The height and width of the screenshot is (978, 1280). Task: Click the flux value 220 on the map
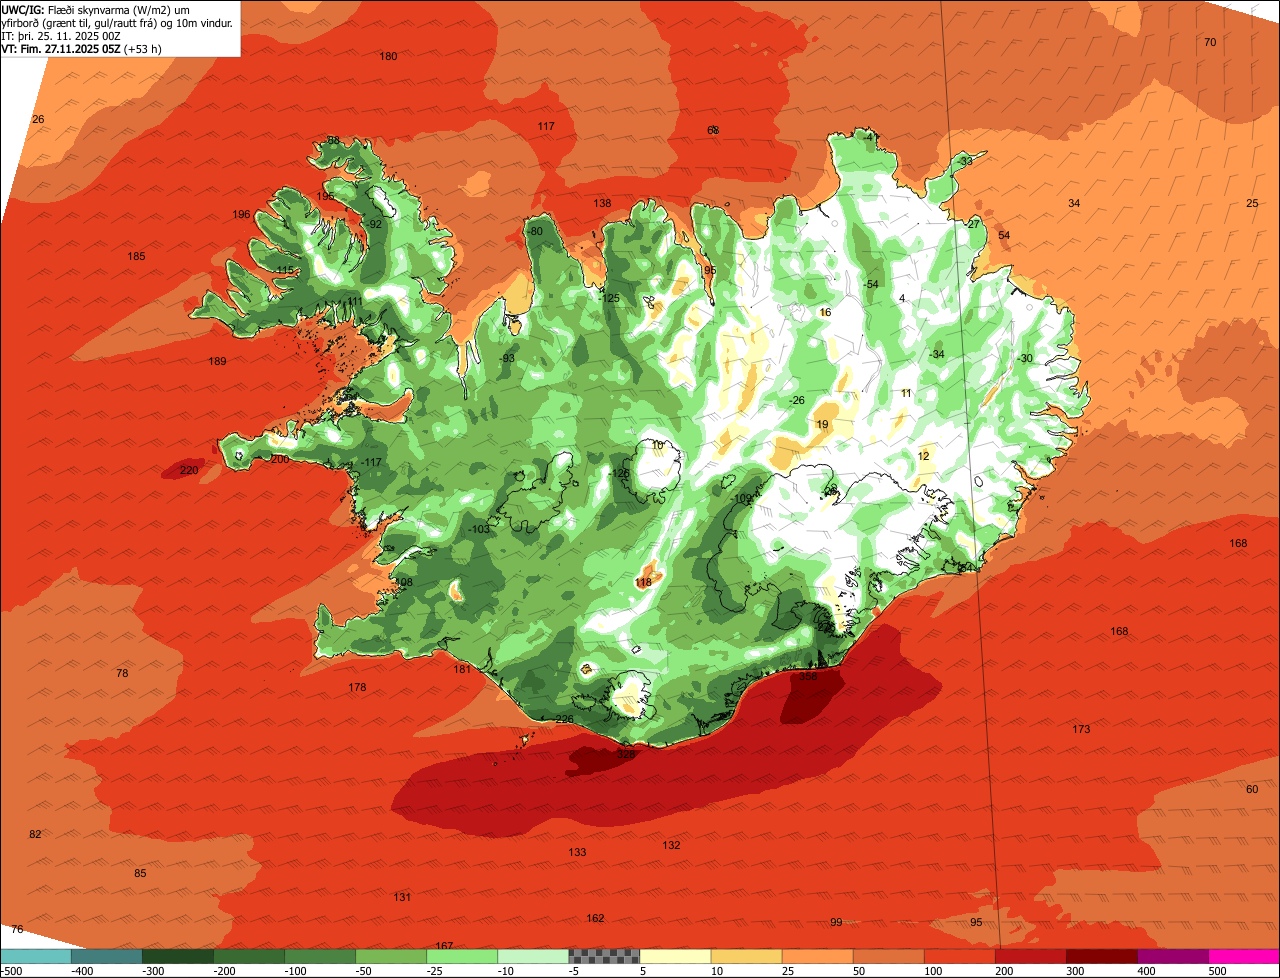coord(189,470)
